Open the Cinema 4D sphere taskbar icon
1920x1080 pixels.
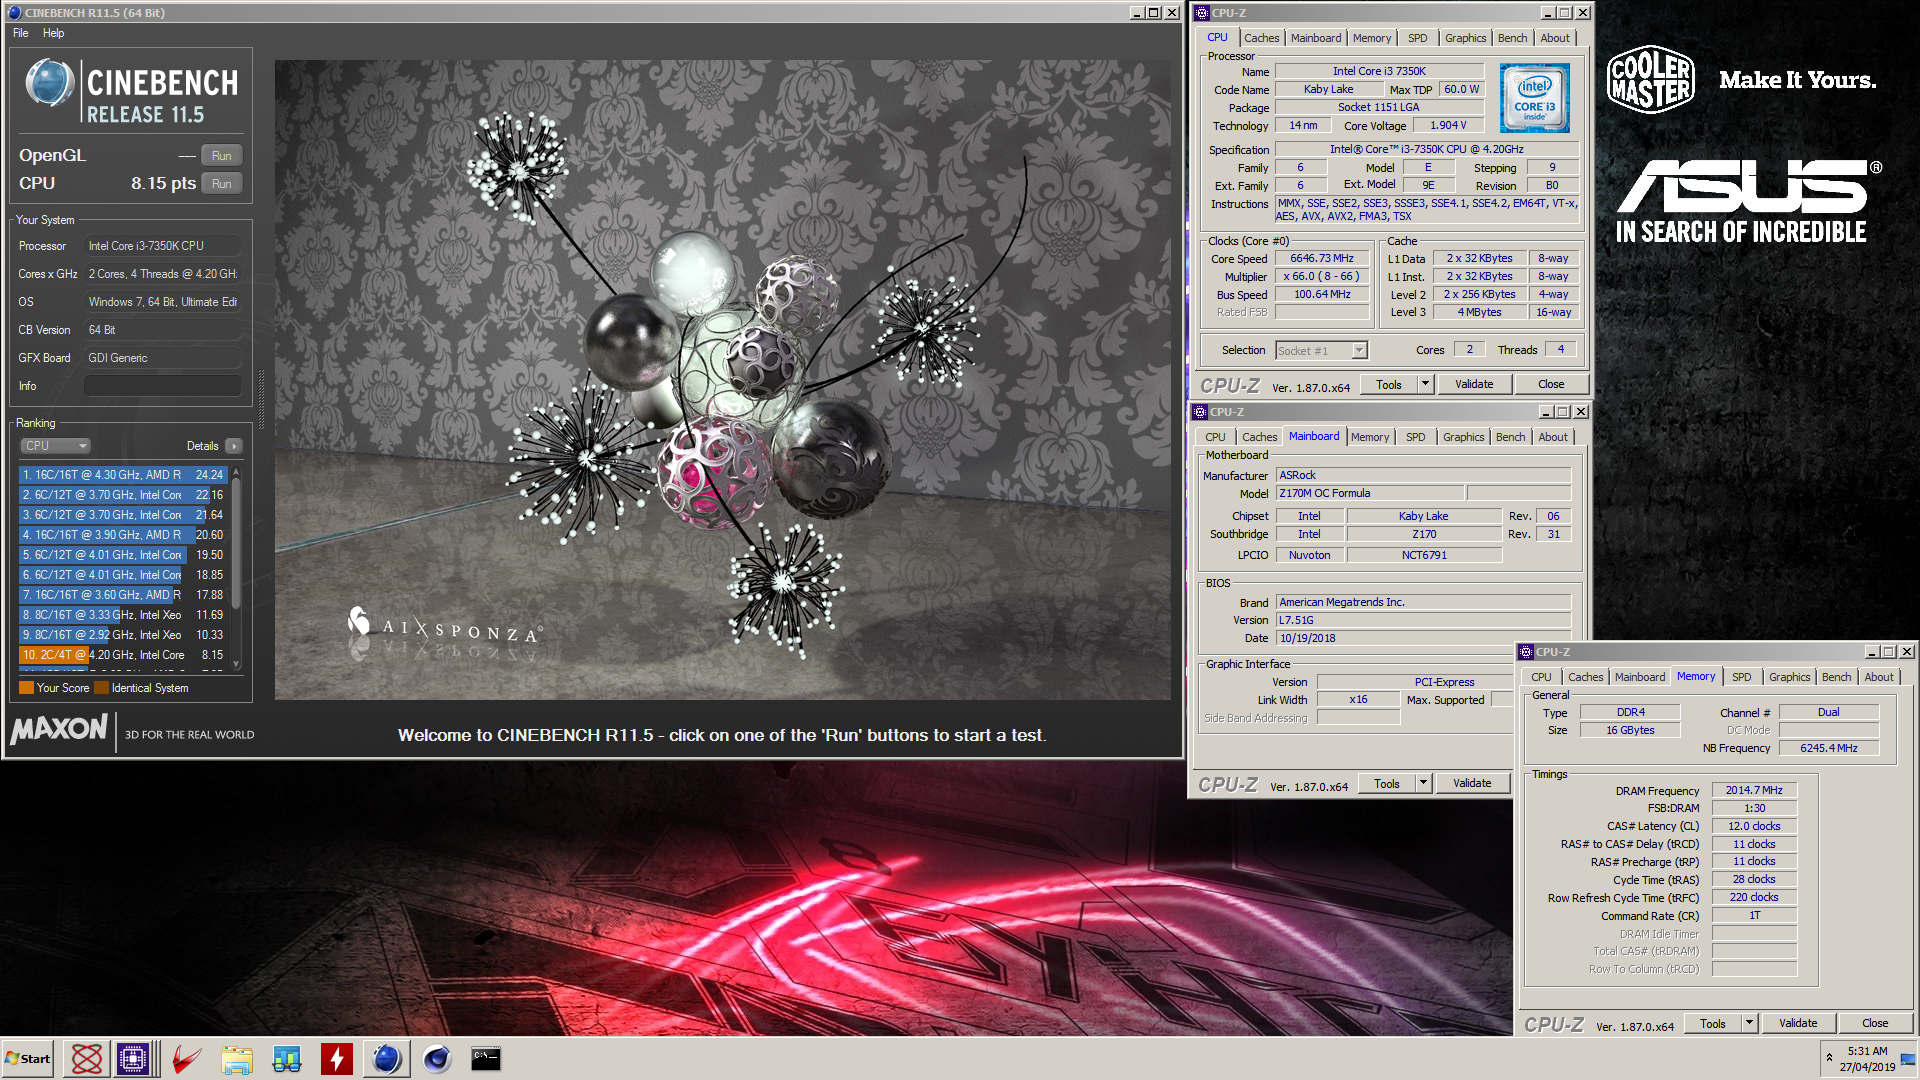click(437, 1059)
